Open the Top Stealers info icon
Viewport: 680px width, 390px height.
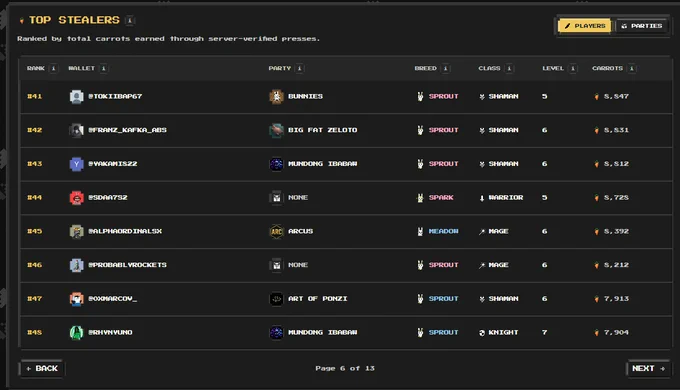tap(130, 20)
